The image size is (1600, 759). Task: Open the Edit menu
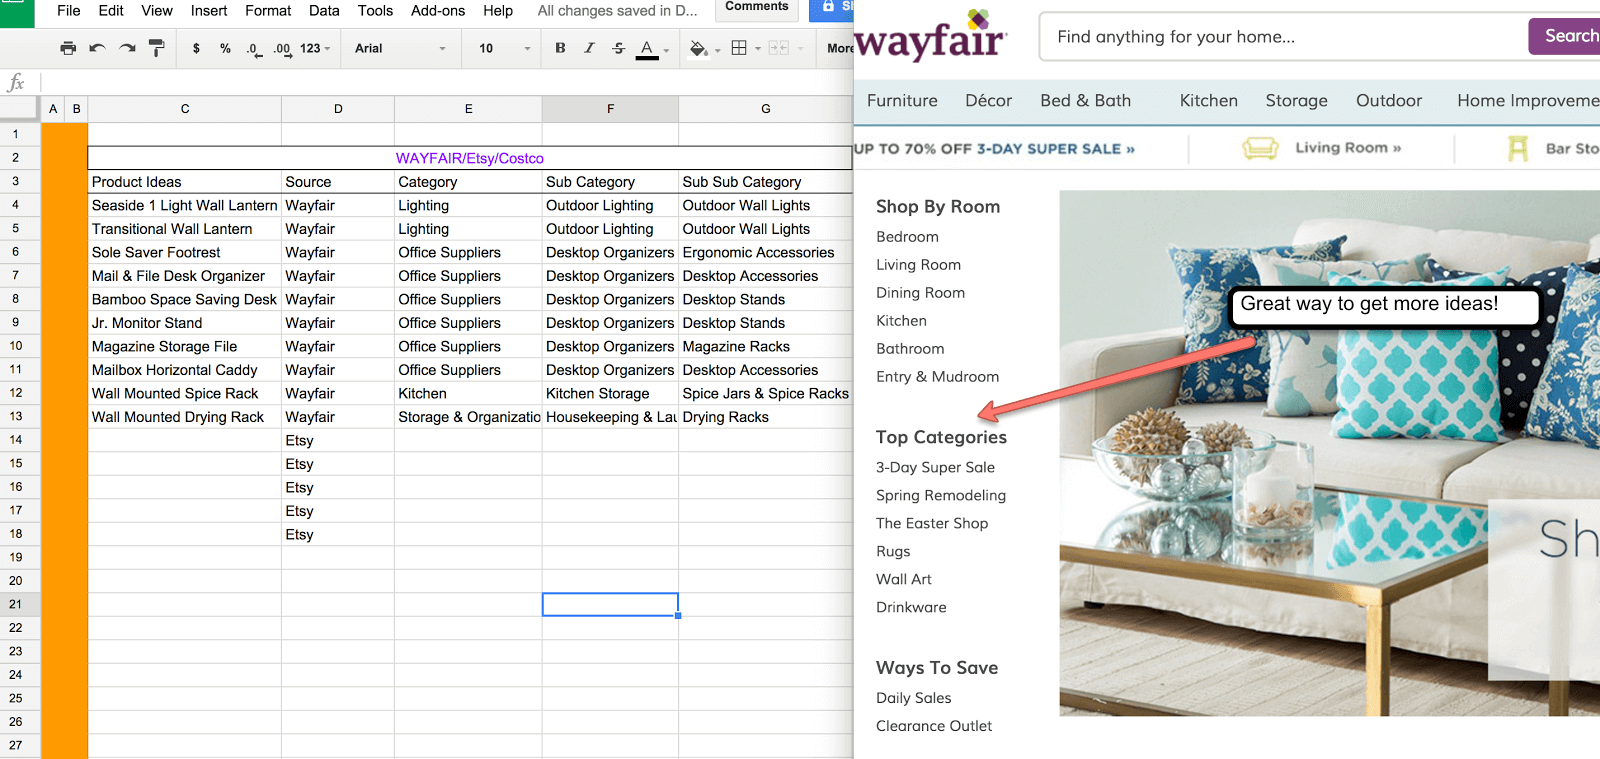click(111, 11)
